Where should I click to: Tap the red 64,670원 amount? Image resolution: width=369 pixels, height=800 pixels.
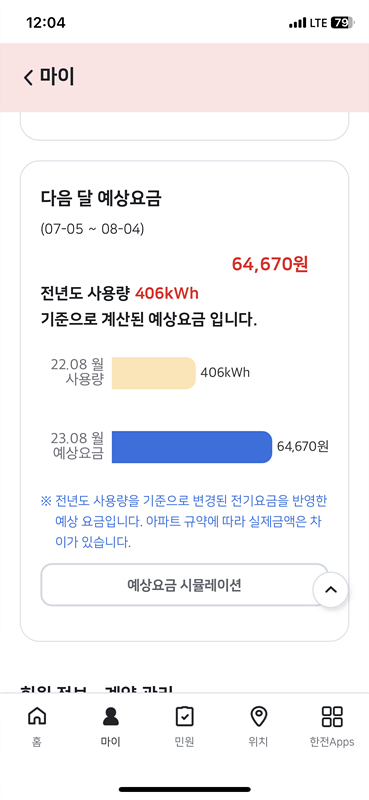(x=270, y=264)
